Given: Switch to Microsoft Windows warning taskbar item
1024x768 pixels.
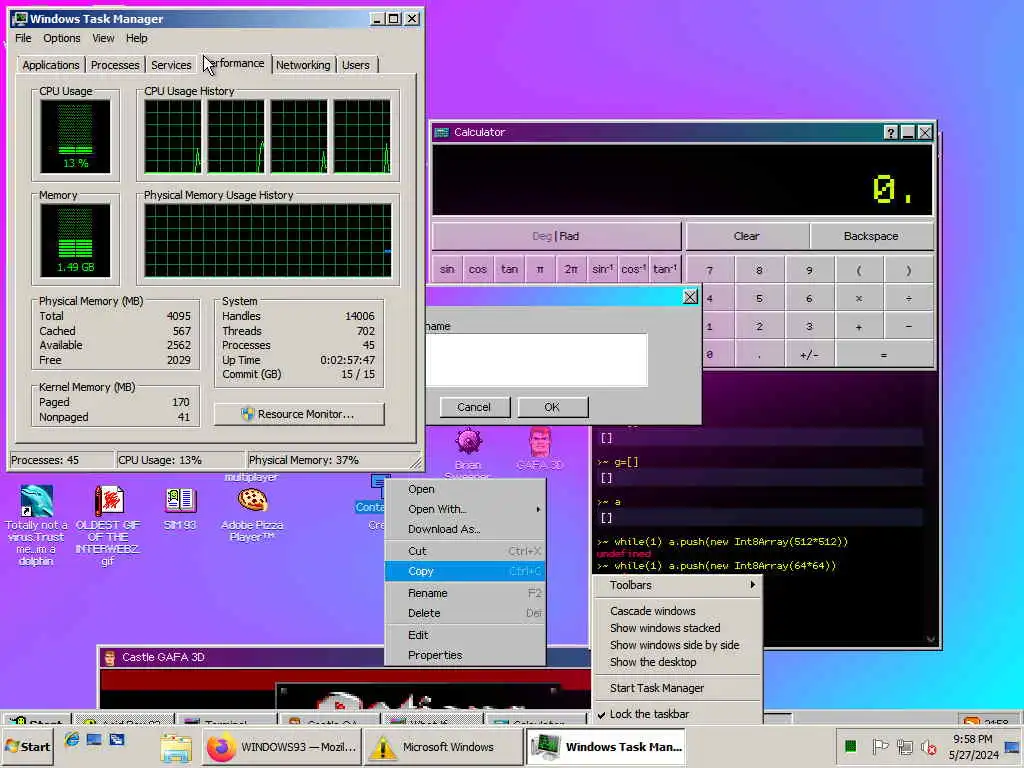Looking at the screenshot, I should (x=443, y=747).
